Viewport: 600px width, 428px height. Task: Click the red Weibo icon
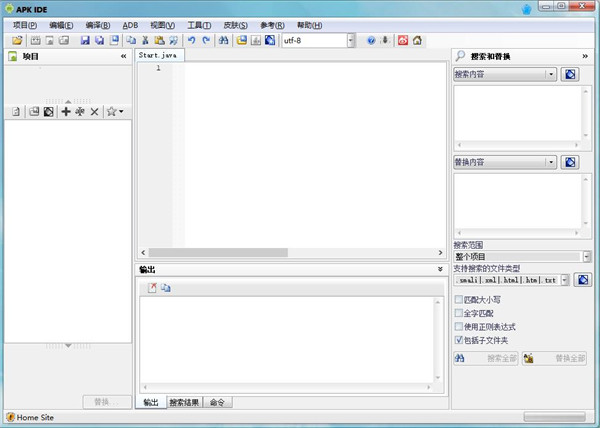403,40
